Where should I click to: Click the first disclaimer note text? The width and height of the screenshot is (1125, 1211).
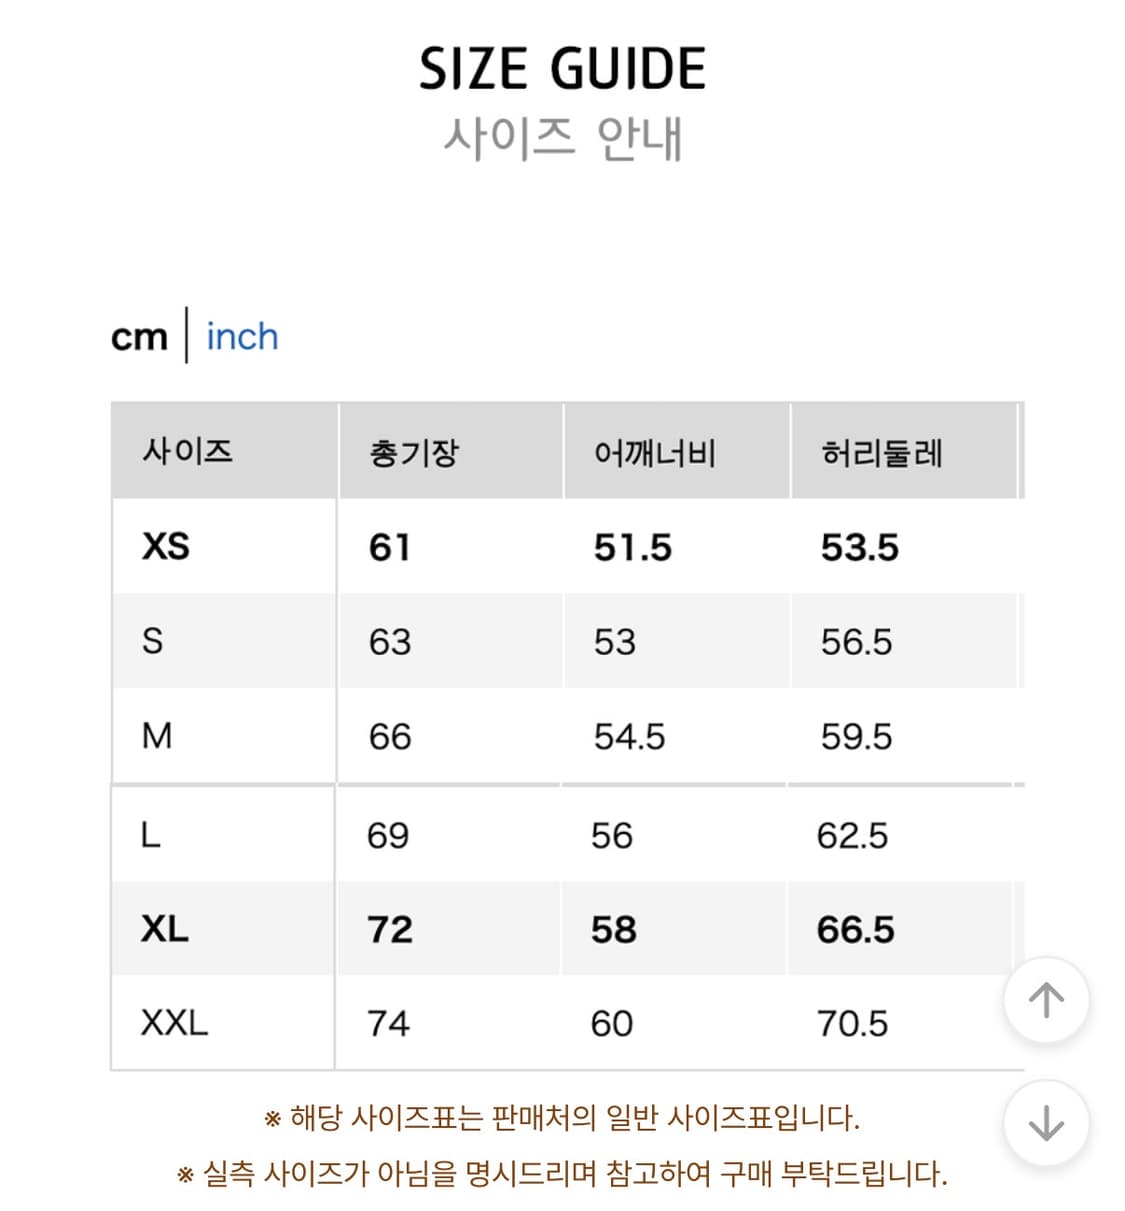tap(563, 1120)
